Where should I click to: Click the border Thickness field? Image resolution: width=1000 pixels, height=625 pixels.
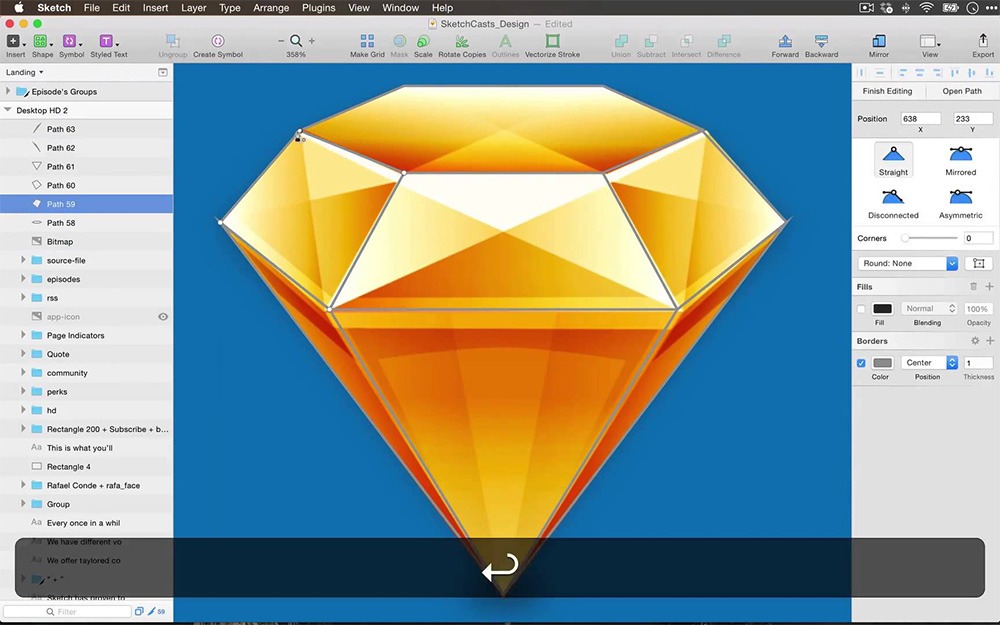point(978,363)
